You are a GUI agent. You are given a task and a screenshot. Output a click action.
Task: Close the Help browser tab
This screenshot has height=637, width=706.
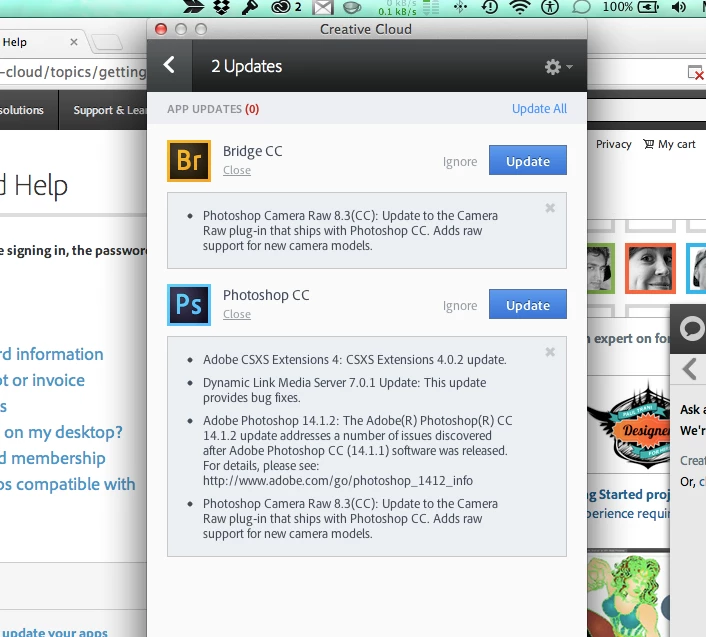coord(74,42)
